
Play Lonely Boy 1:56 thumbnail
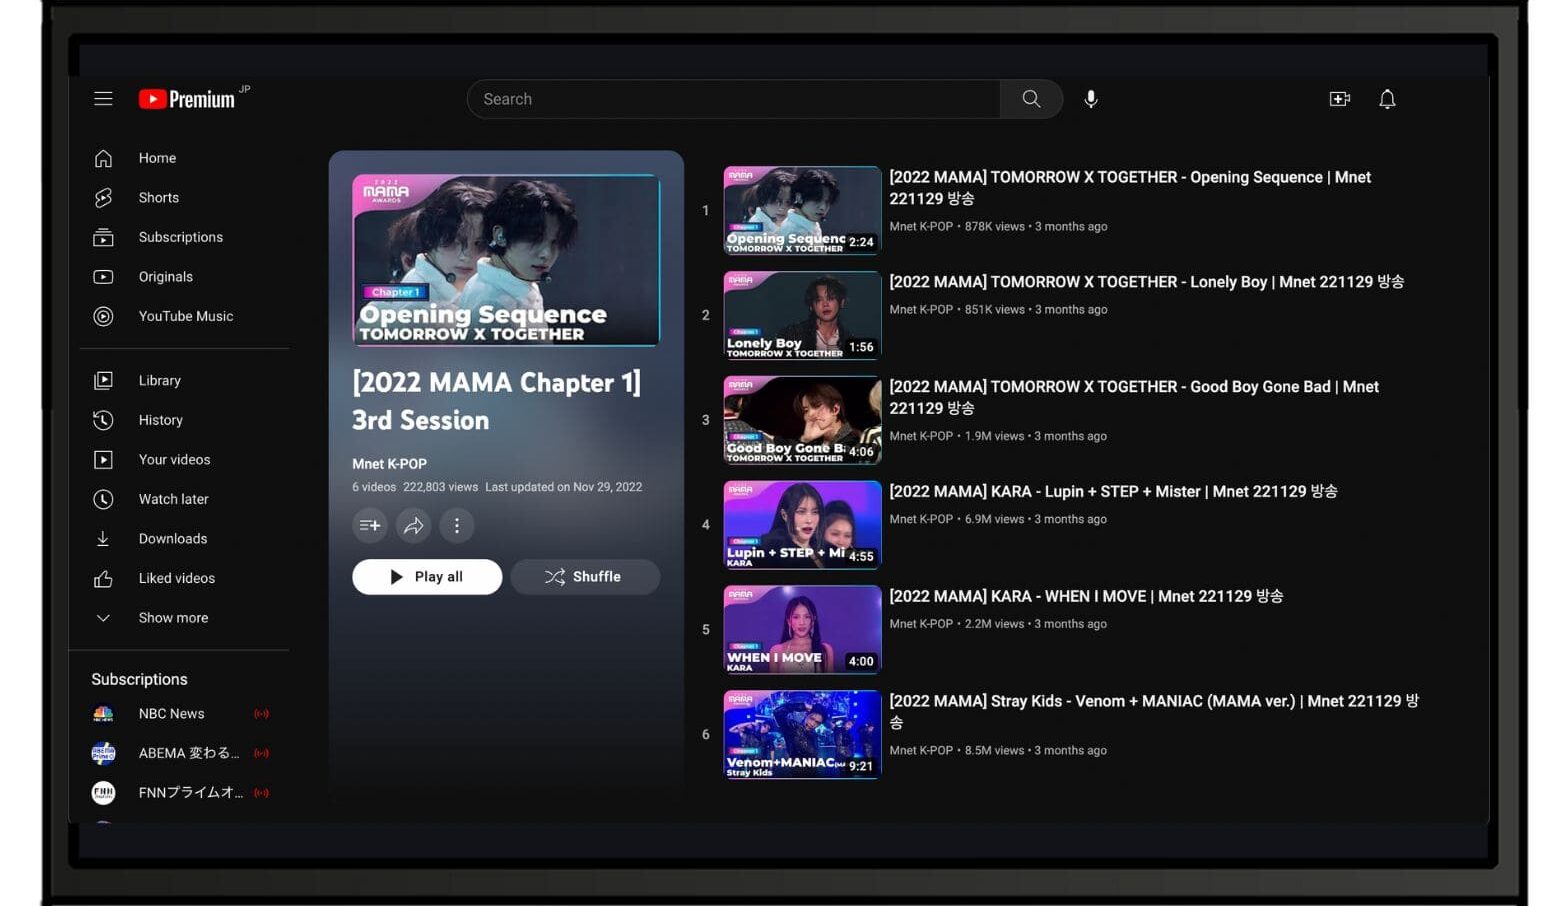click(x=802, y=315)
